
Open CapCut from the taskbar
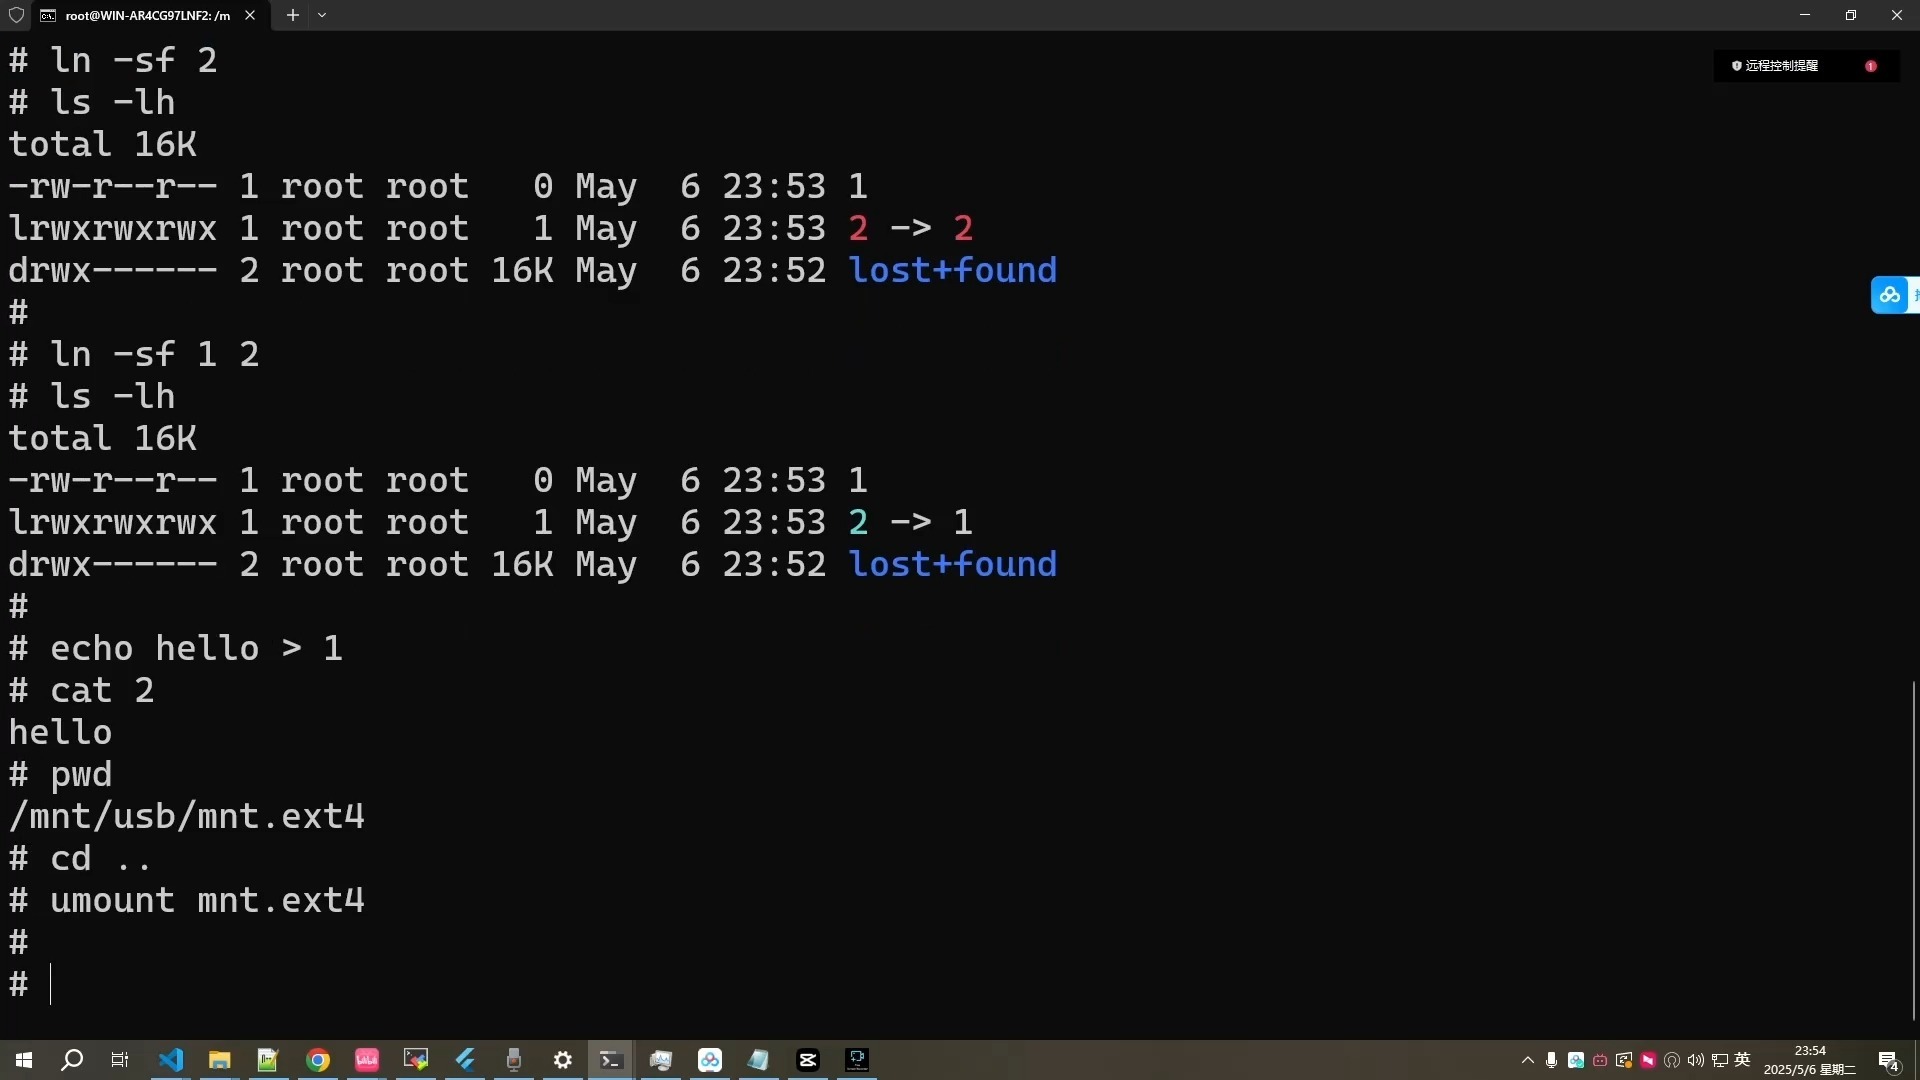(x=808, y=1060)
